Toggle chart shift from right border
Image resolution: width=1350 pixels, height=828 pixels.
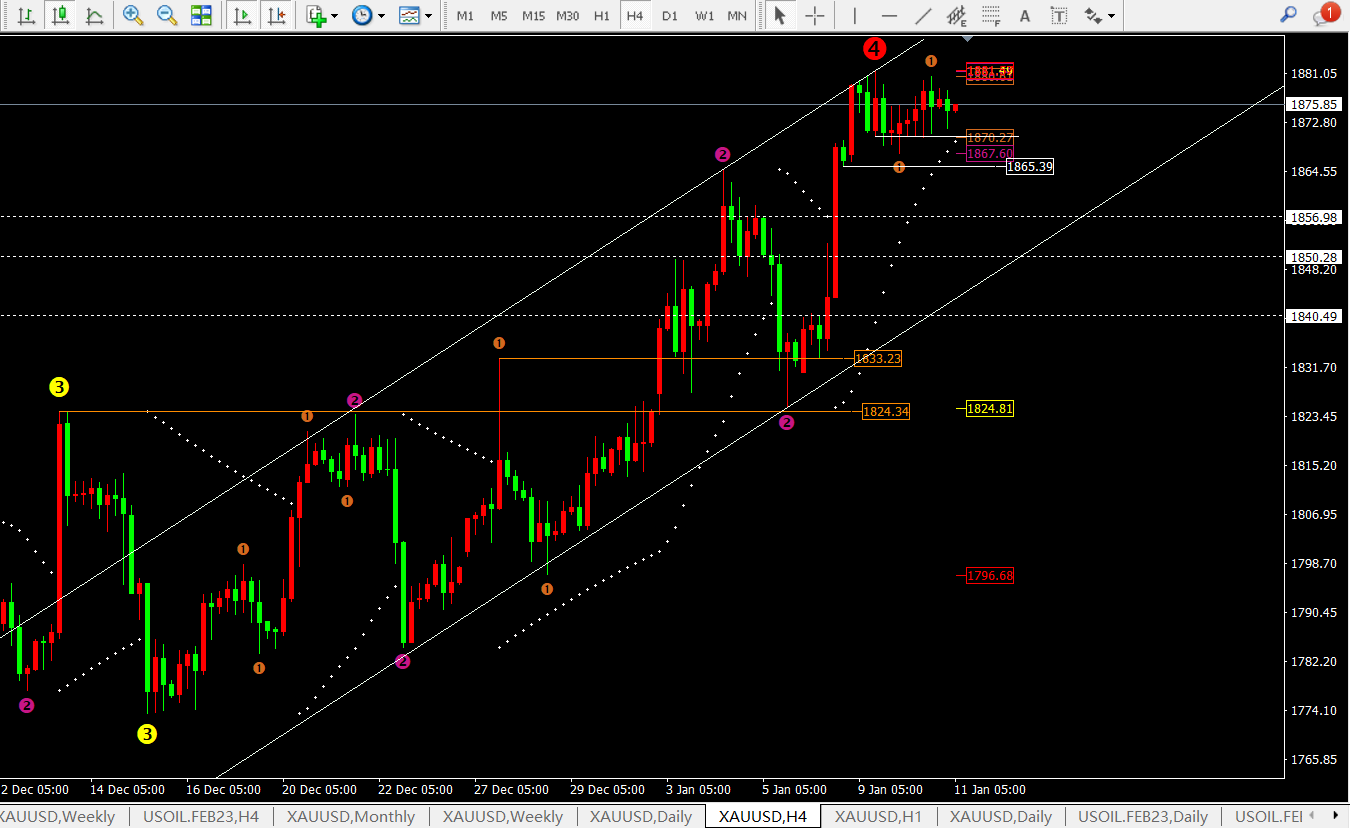coord(278,15)
